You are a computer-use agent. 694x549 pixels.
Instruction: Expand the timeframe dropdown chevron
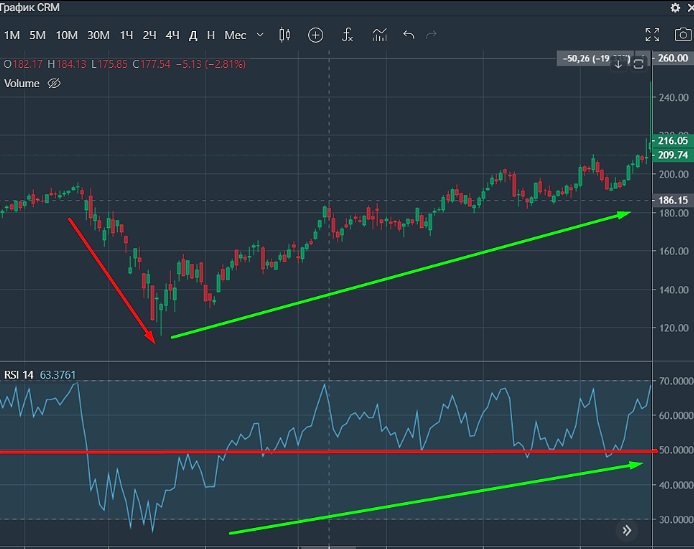[x=260, y=35]
